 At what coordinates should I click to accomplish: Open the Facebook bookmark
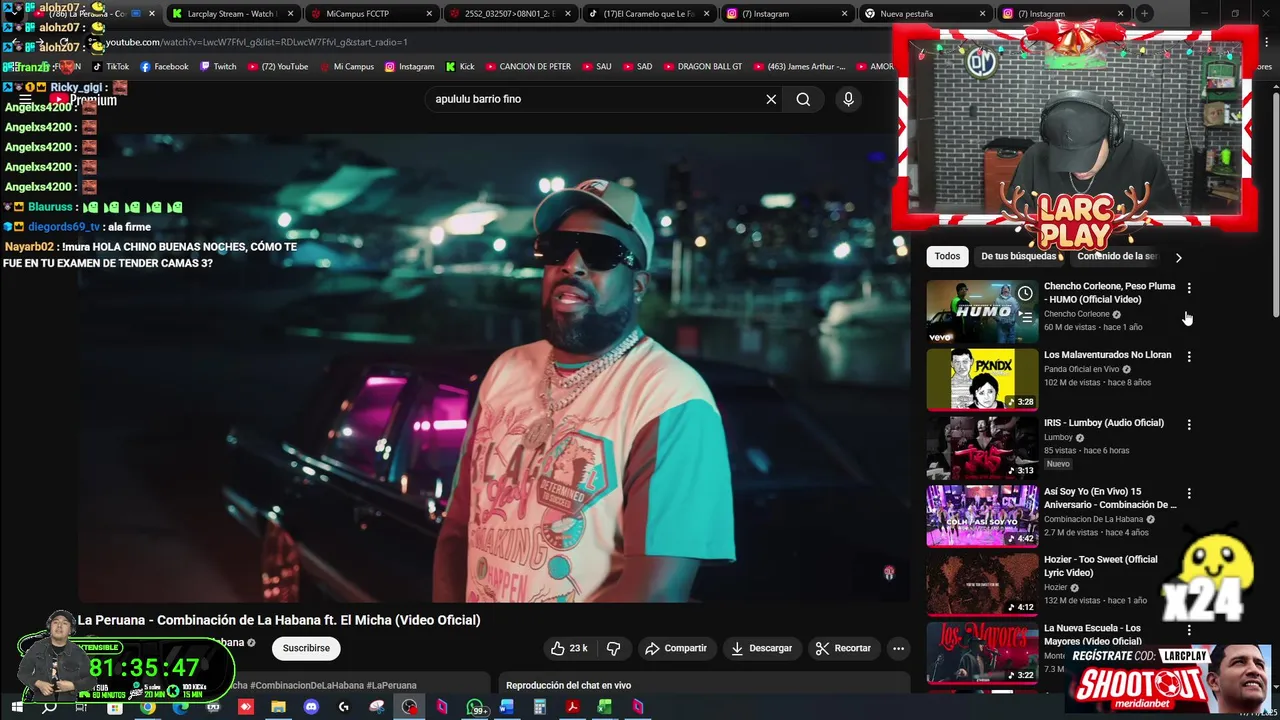coord(164,67)
